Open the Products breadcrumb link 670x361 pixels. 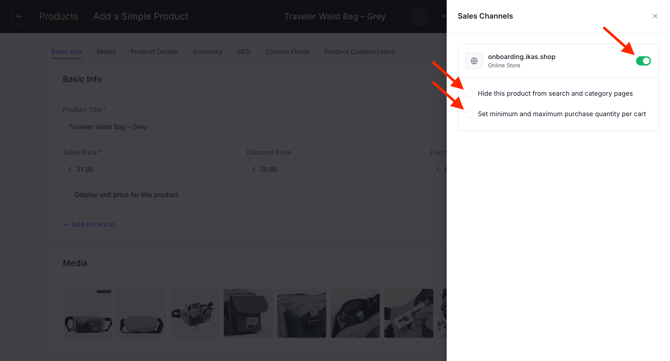tap(59, 16)
